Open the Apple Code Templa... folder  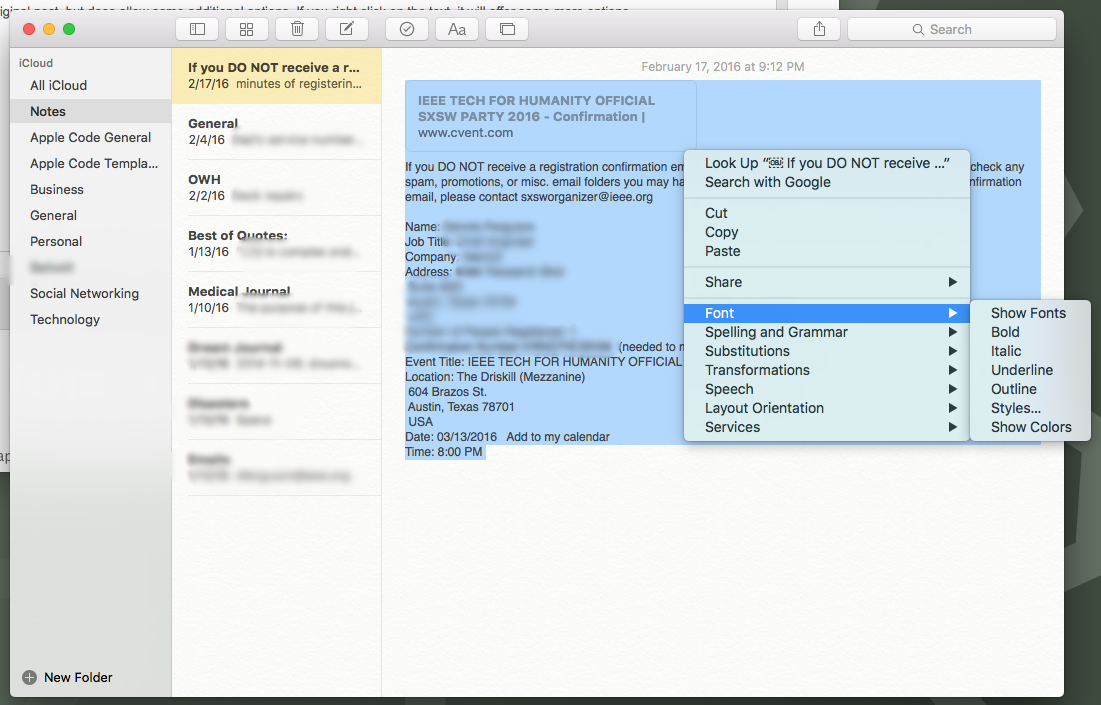pos(91,164)
